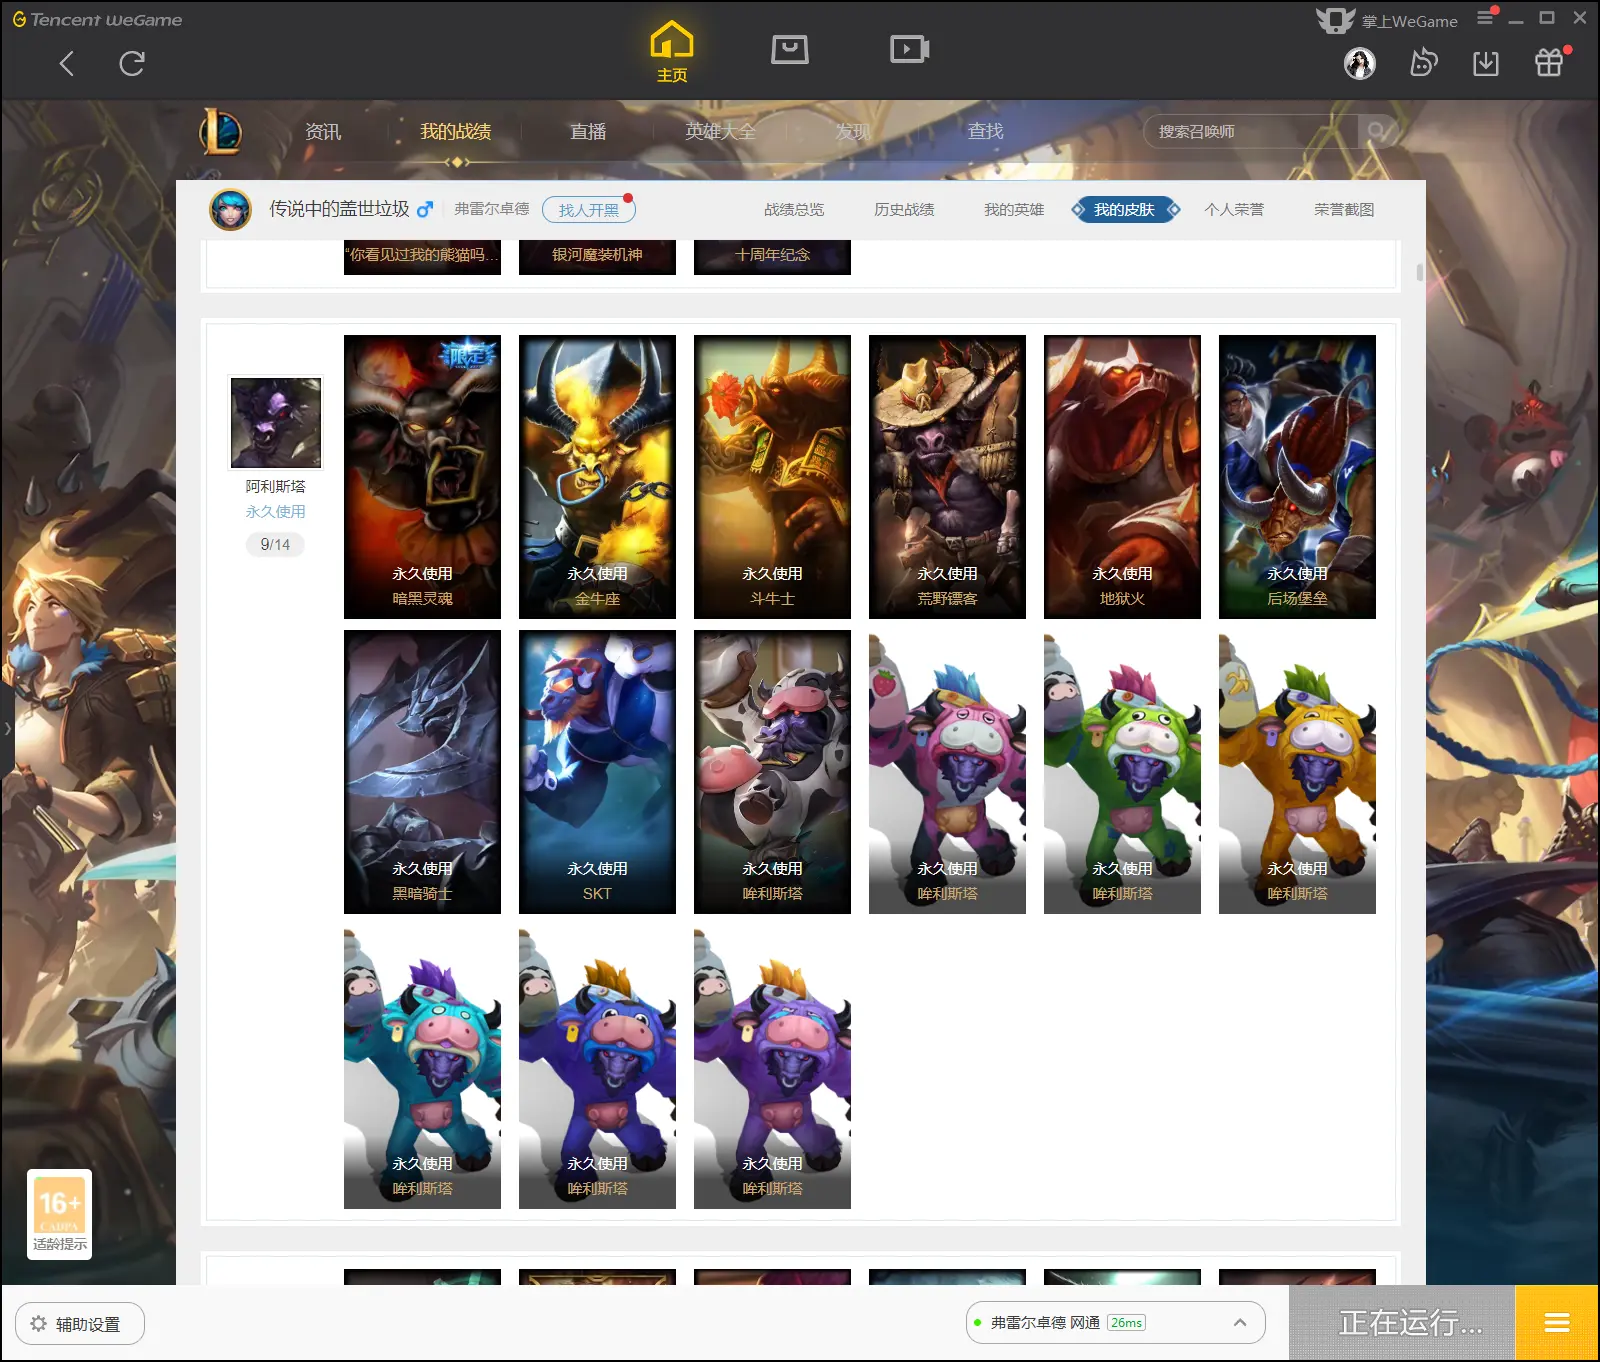
Task: Click the League of Legends logo
Action: tap(220, 132)
